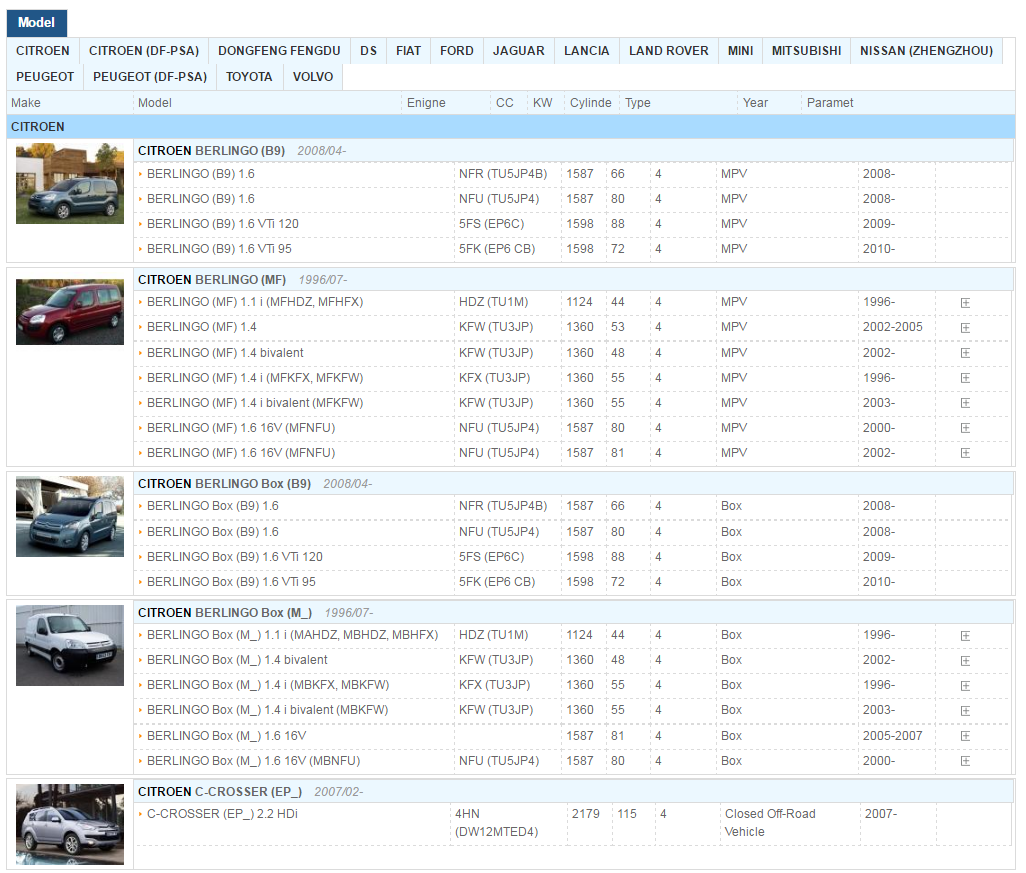Select the DS make tab
Screen dimensions: 1026x873
[x=368, y=51]
